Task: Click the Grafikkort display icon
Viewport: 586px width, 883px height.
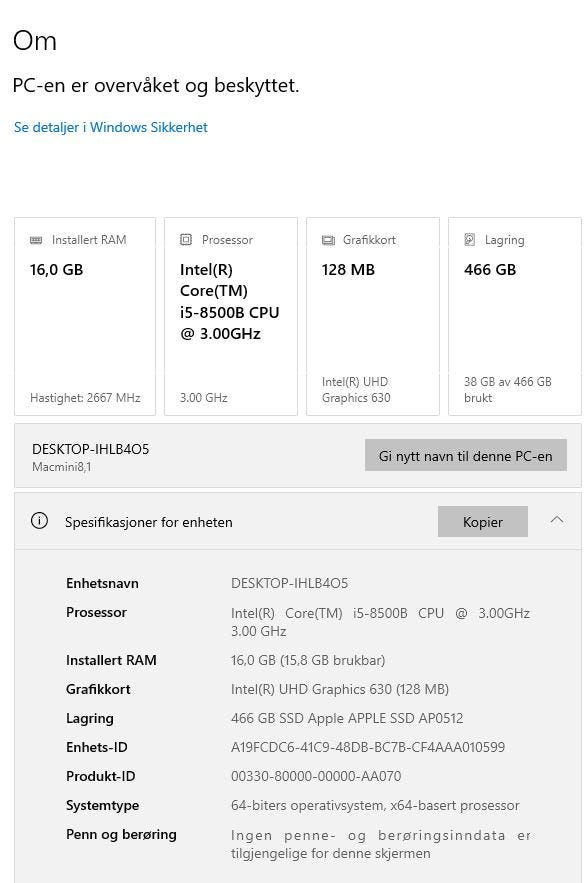Action: pos(328,240)
